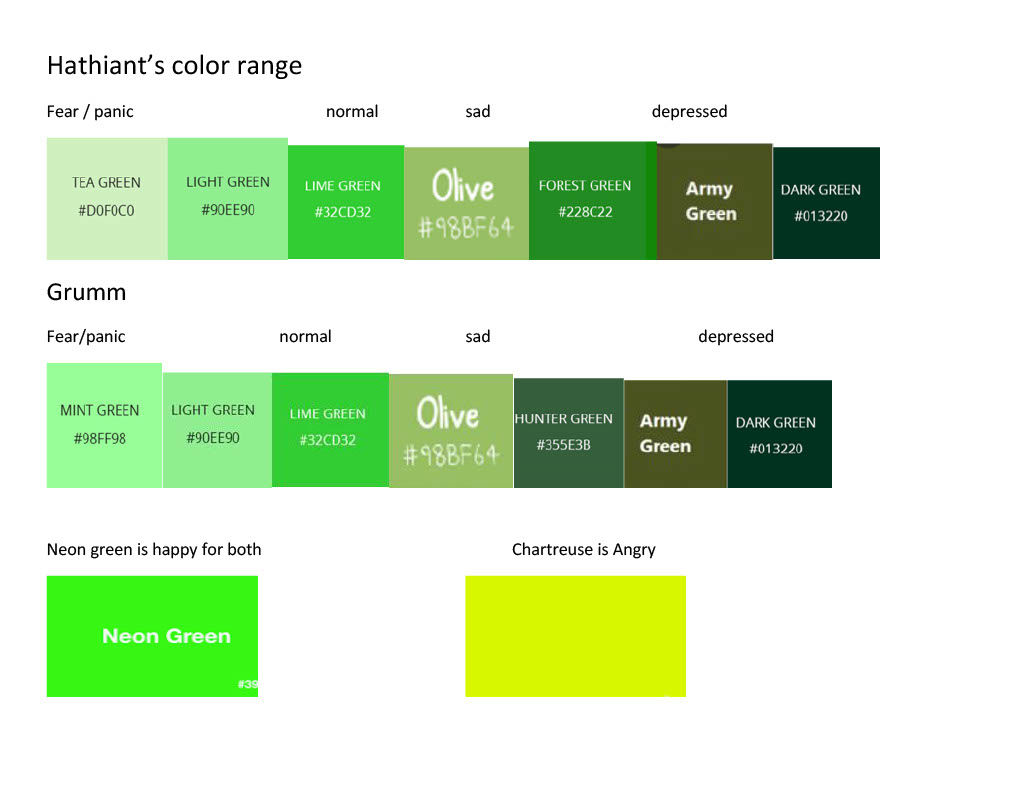Click the Neon Green rectangle

(152, 636)
